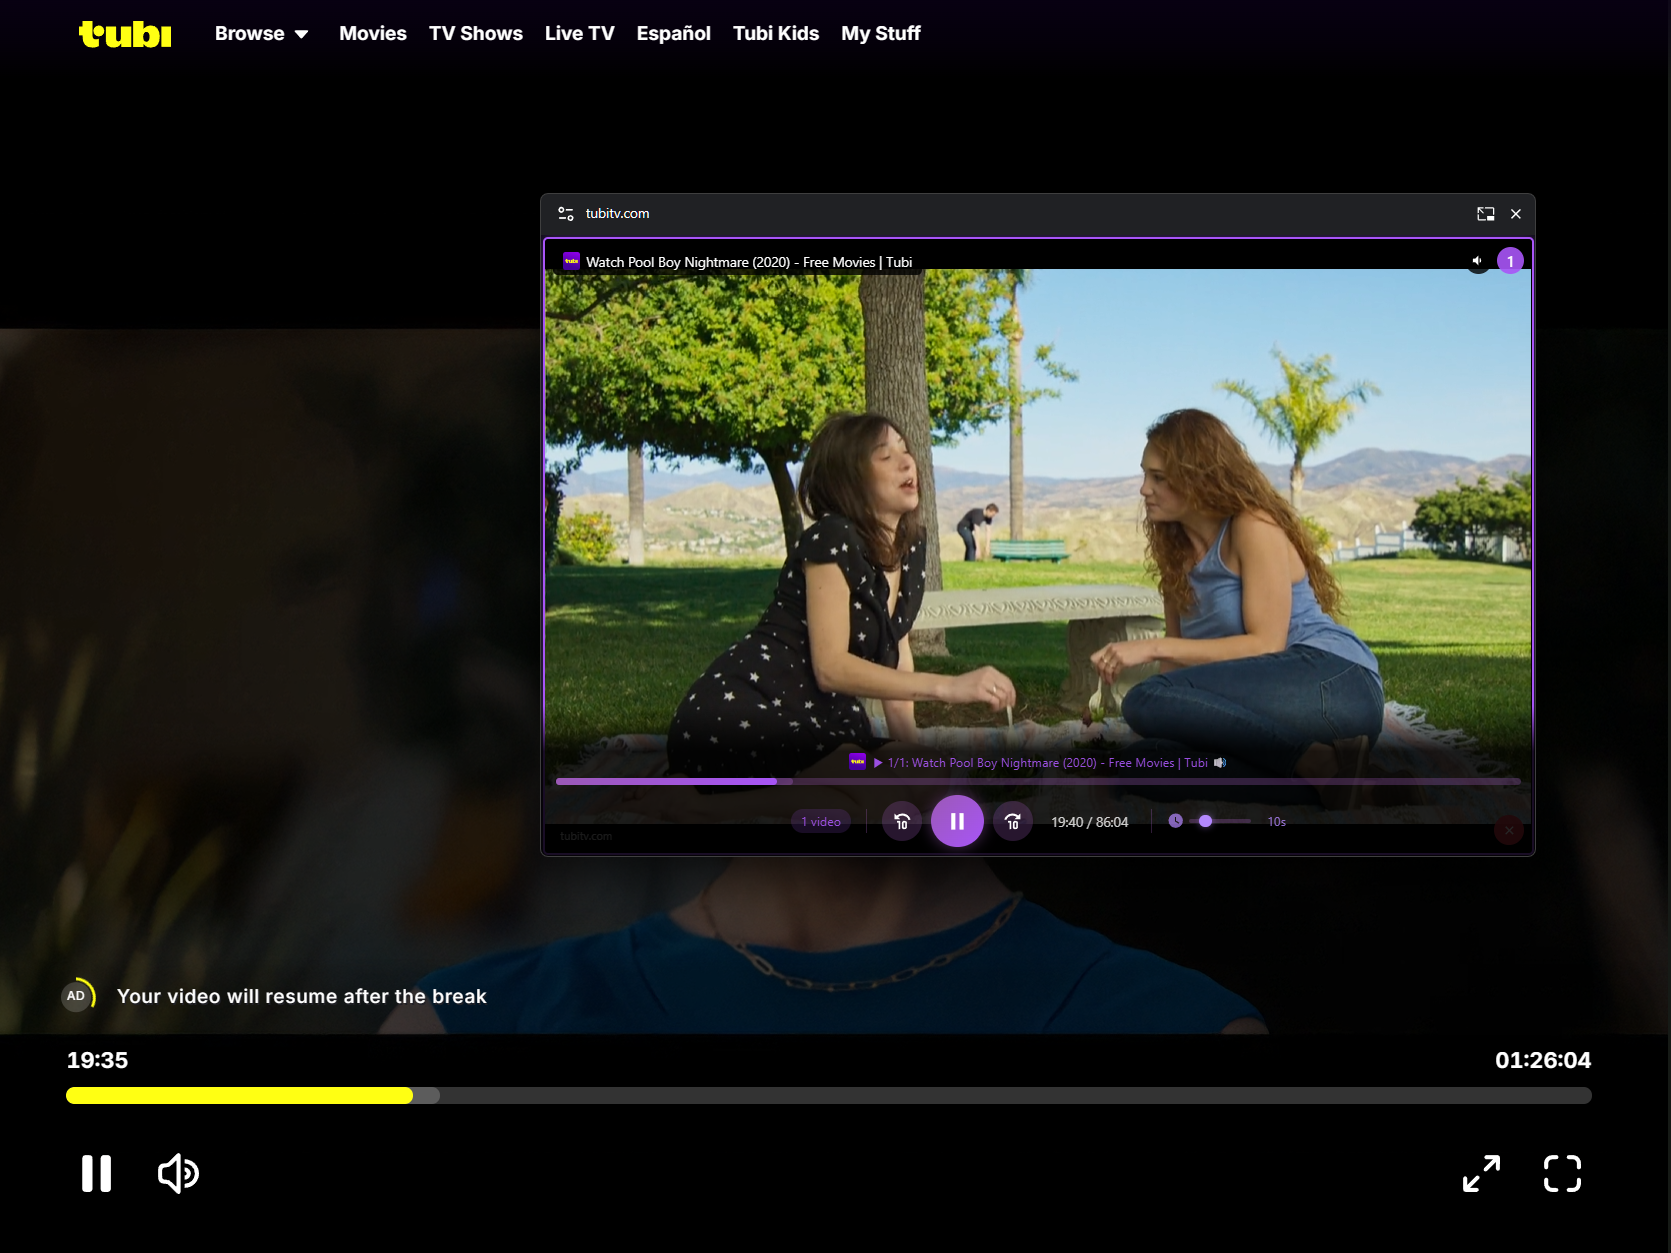The width and height of the screenshot is (1671, 1253).
Task: Expand the main player with diagonal arrows icon
Action: [1481, 1173]
